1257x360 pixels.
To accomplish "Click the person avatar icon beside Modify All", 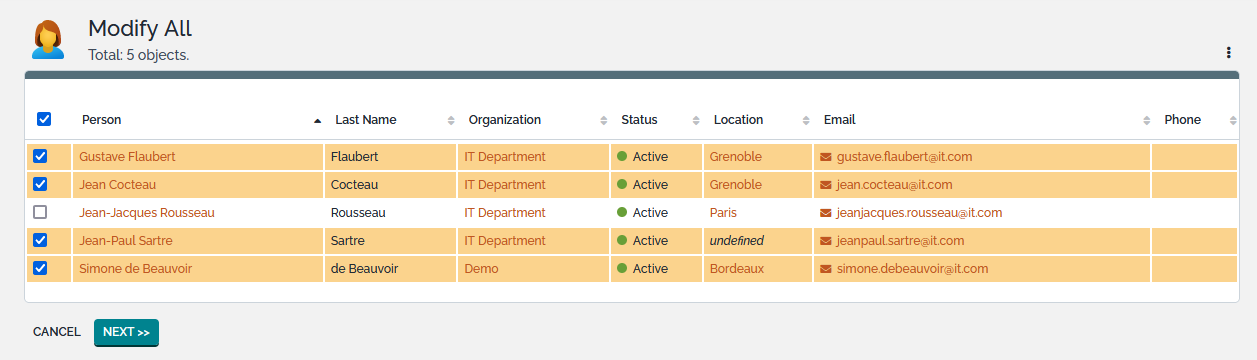I will 48,40.
